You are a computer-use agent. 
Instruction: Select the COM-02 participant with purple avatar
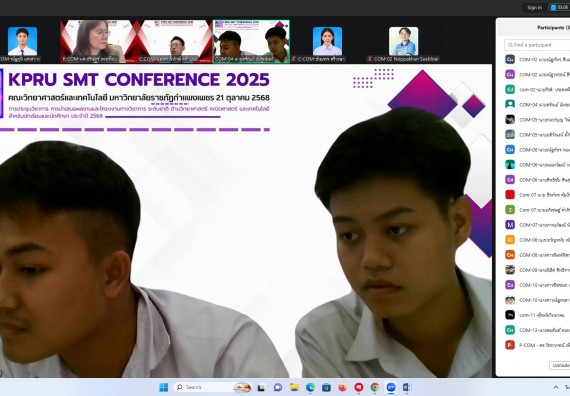coord(537,75)
